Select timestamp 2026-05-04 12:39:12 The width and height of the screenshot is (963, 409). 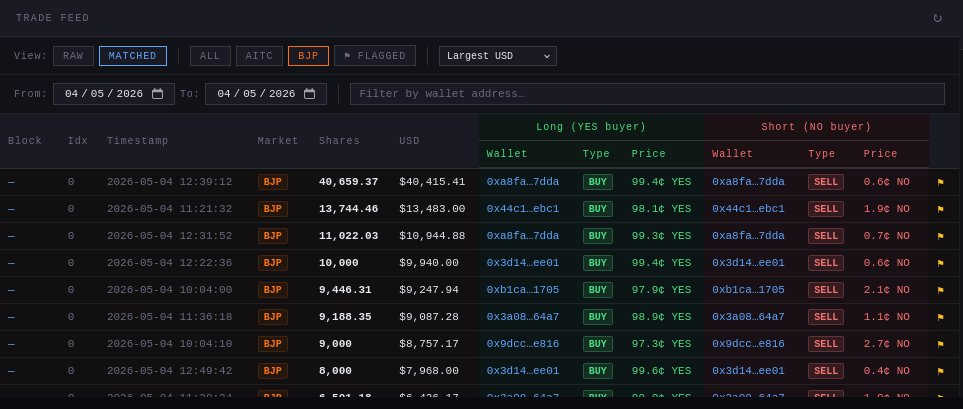pyautogui.click(x=170, y=182)
